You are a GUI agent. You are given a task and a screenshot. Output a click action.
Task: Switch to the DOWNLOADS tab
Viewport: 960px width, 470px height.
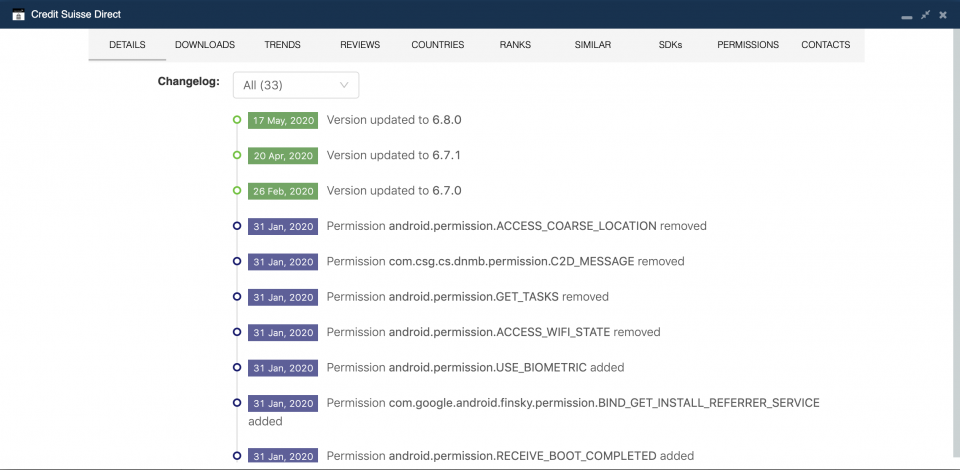pos(205,45)
